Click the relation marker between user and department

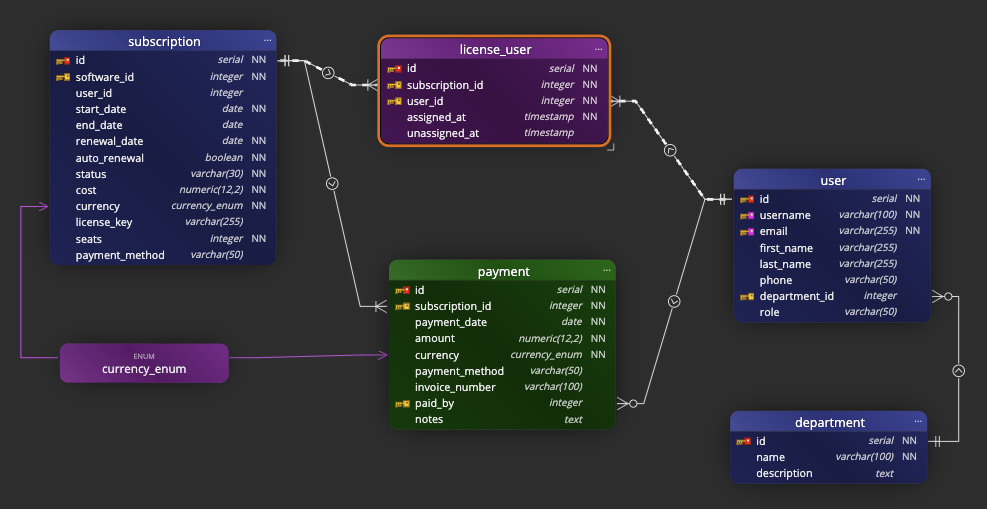pos(958,370)
